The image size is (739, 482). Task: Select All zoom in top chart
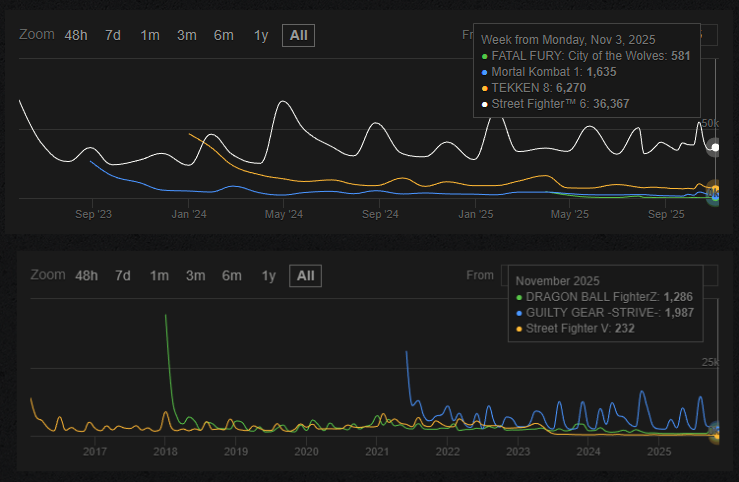298,35
